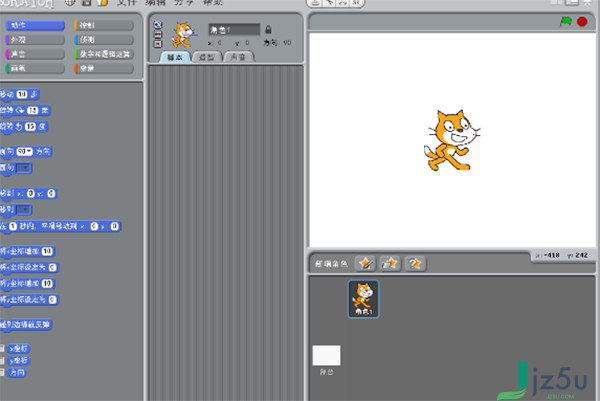Viewport: 600px width, 401px height.
Task: Select the 动作 motion block category
Action: pyautogui.click(x=35, y=25)
